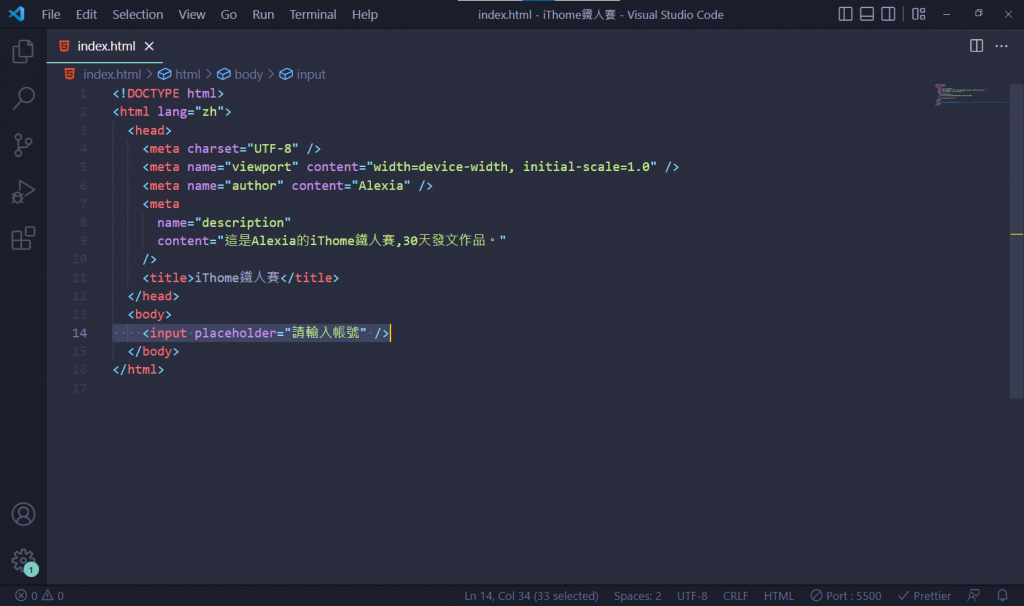Toggle the primary side bar layout icon
This screenshot has width=1024, height=606.
[845, 14]
